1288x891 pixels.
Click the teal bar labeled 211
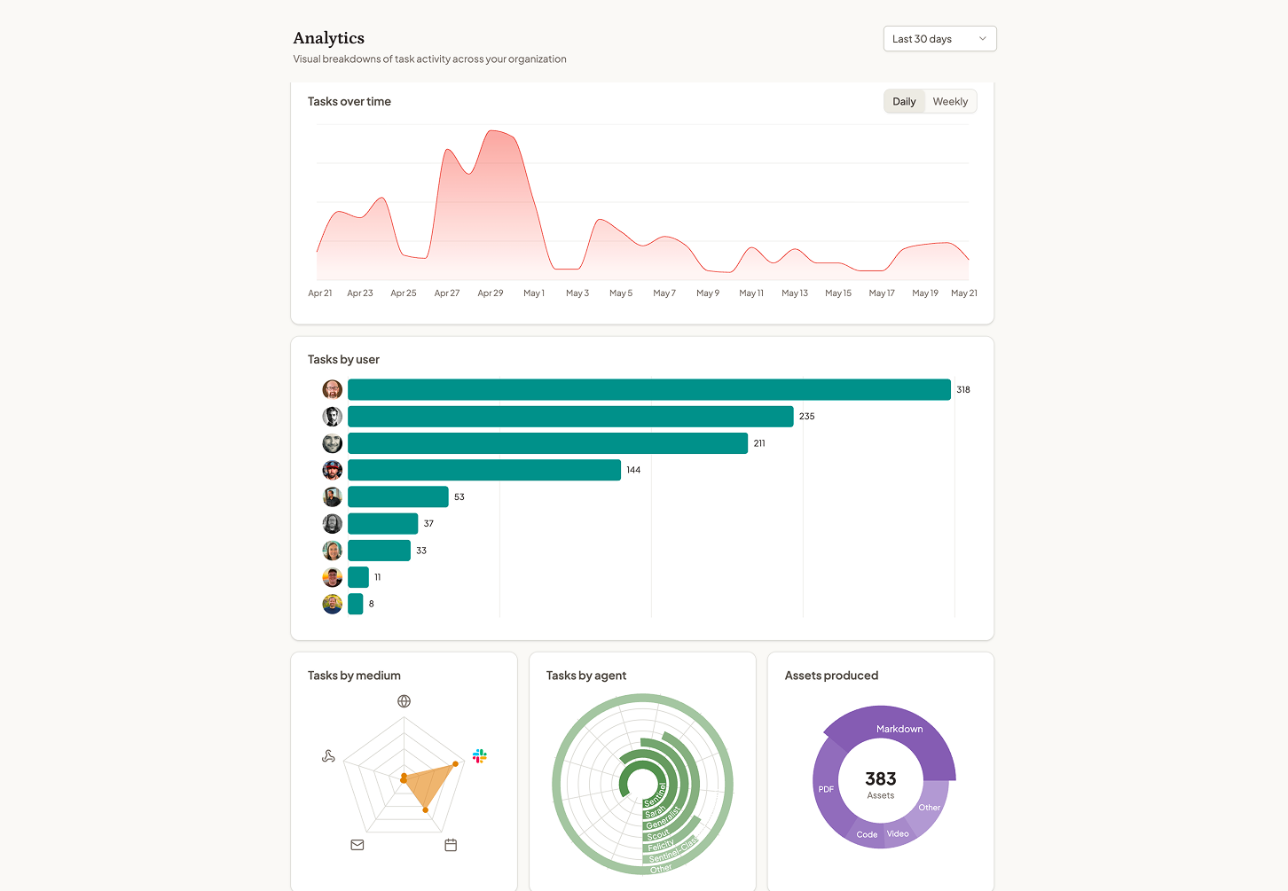click(548, 443)
